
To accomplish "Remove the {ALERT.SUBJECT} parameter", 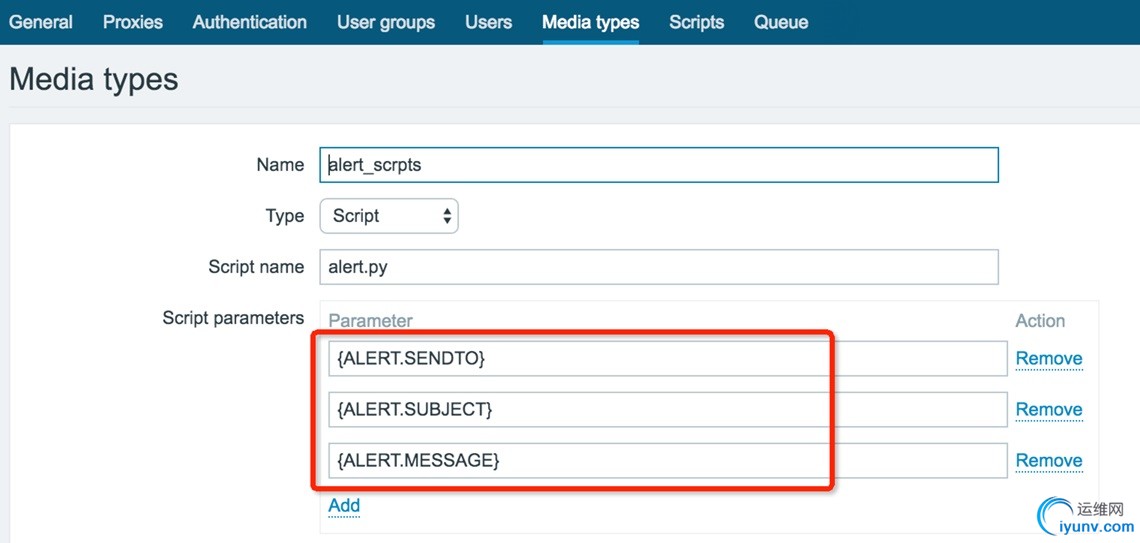I will [x=1049, y=409].
